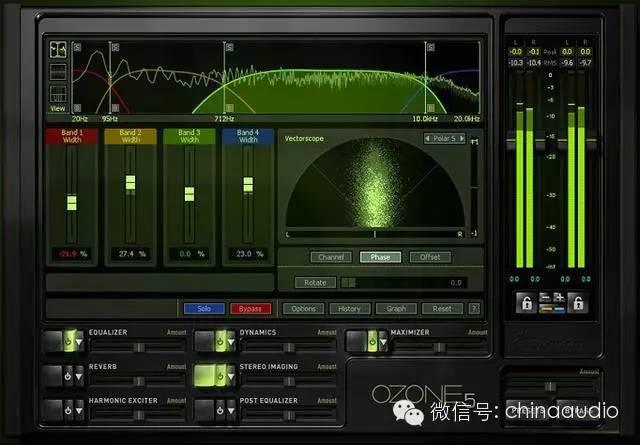Click the Rotate slider handle
Image resolution: width=640 pixels, height=445 pixels.
point(349,283)
